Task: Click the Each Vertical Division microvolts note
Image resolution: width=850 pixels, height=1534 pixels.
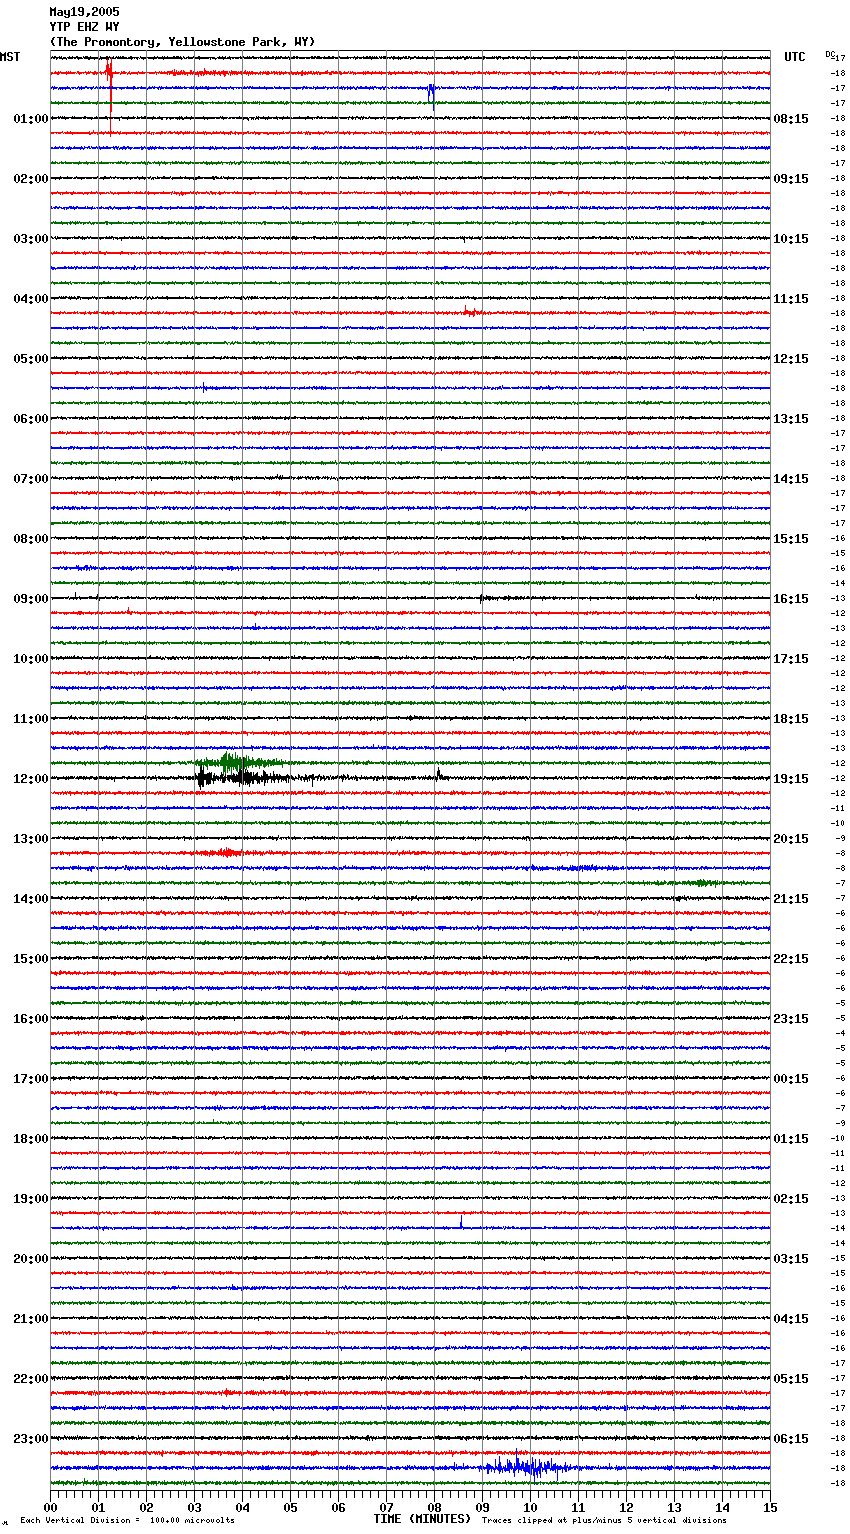Action: (127, 1520)
